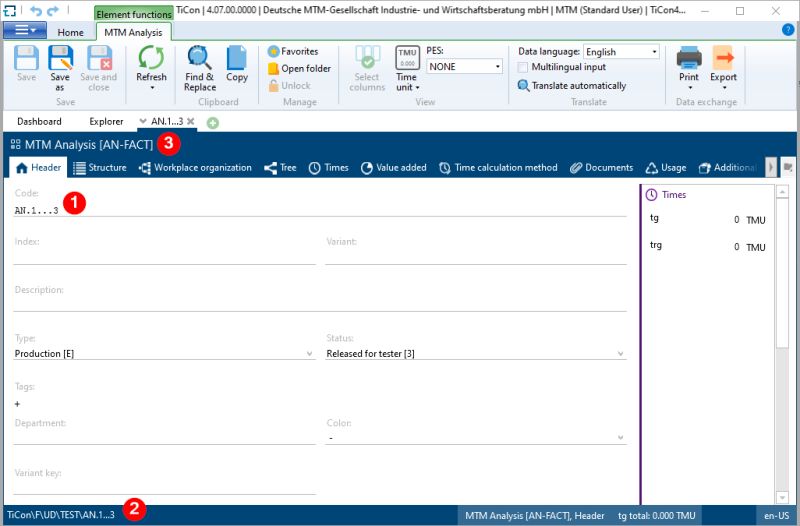Screen dimensions: 800x526
Task: Click the Save and close icon
Action: (99, 58)
